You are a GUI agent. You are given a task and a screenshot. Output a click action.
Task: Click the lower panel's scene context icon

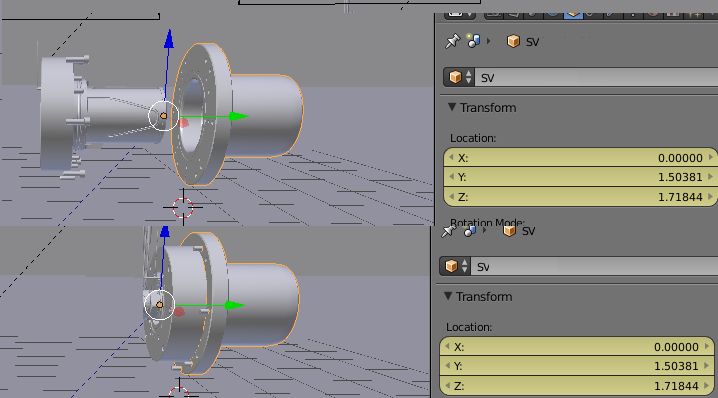pos(469,230)
